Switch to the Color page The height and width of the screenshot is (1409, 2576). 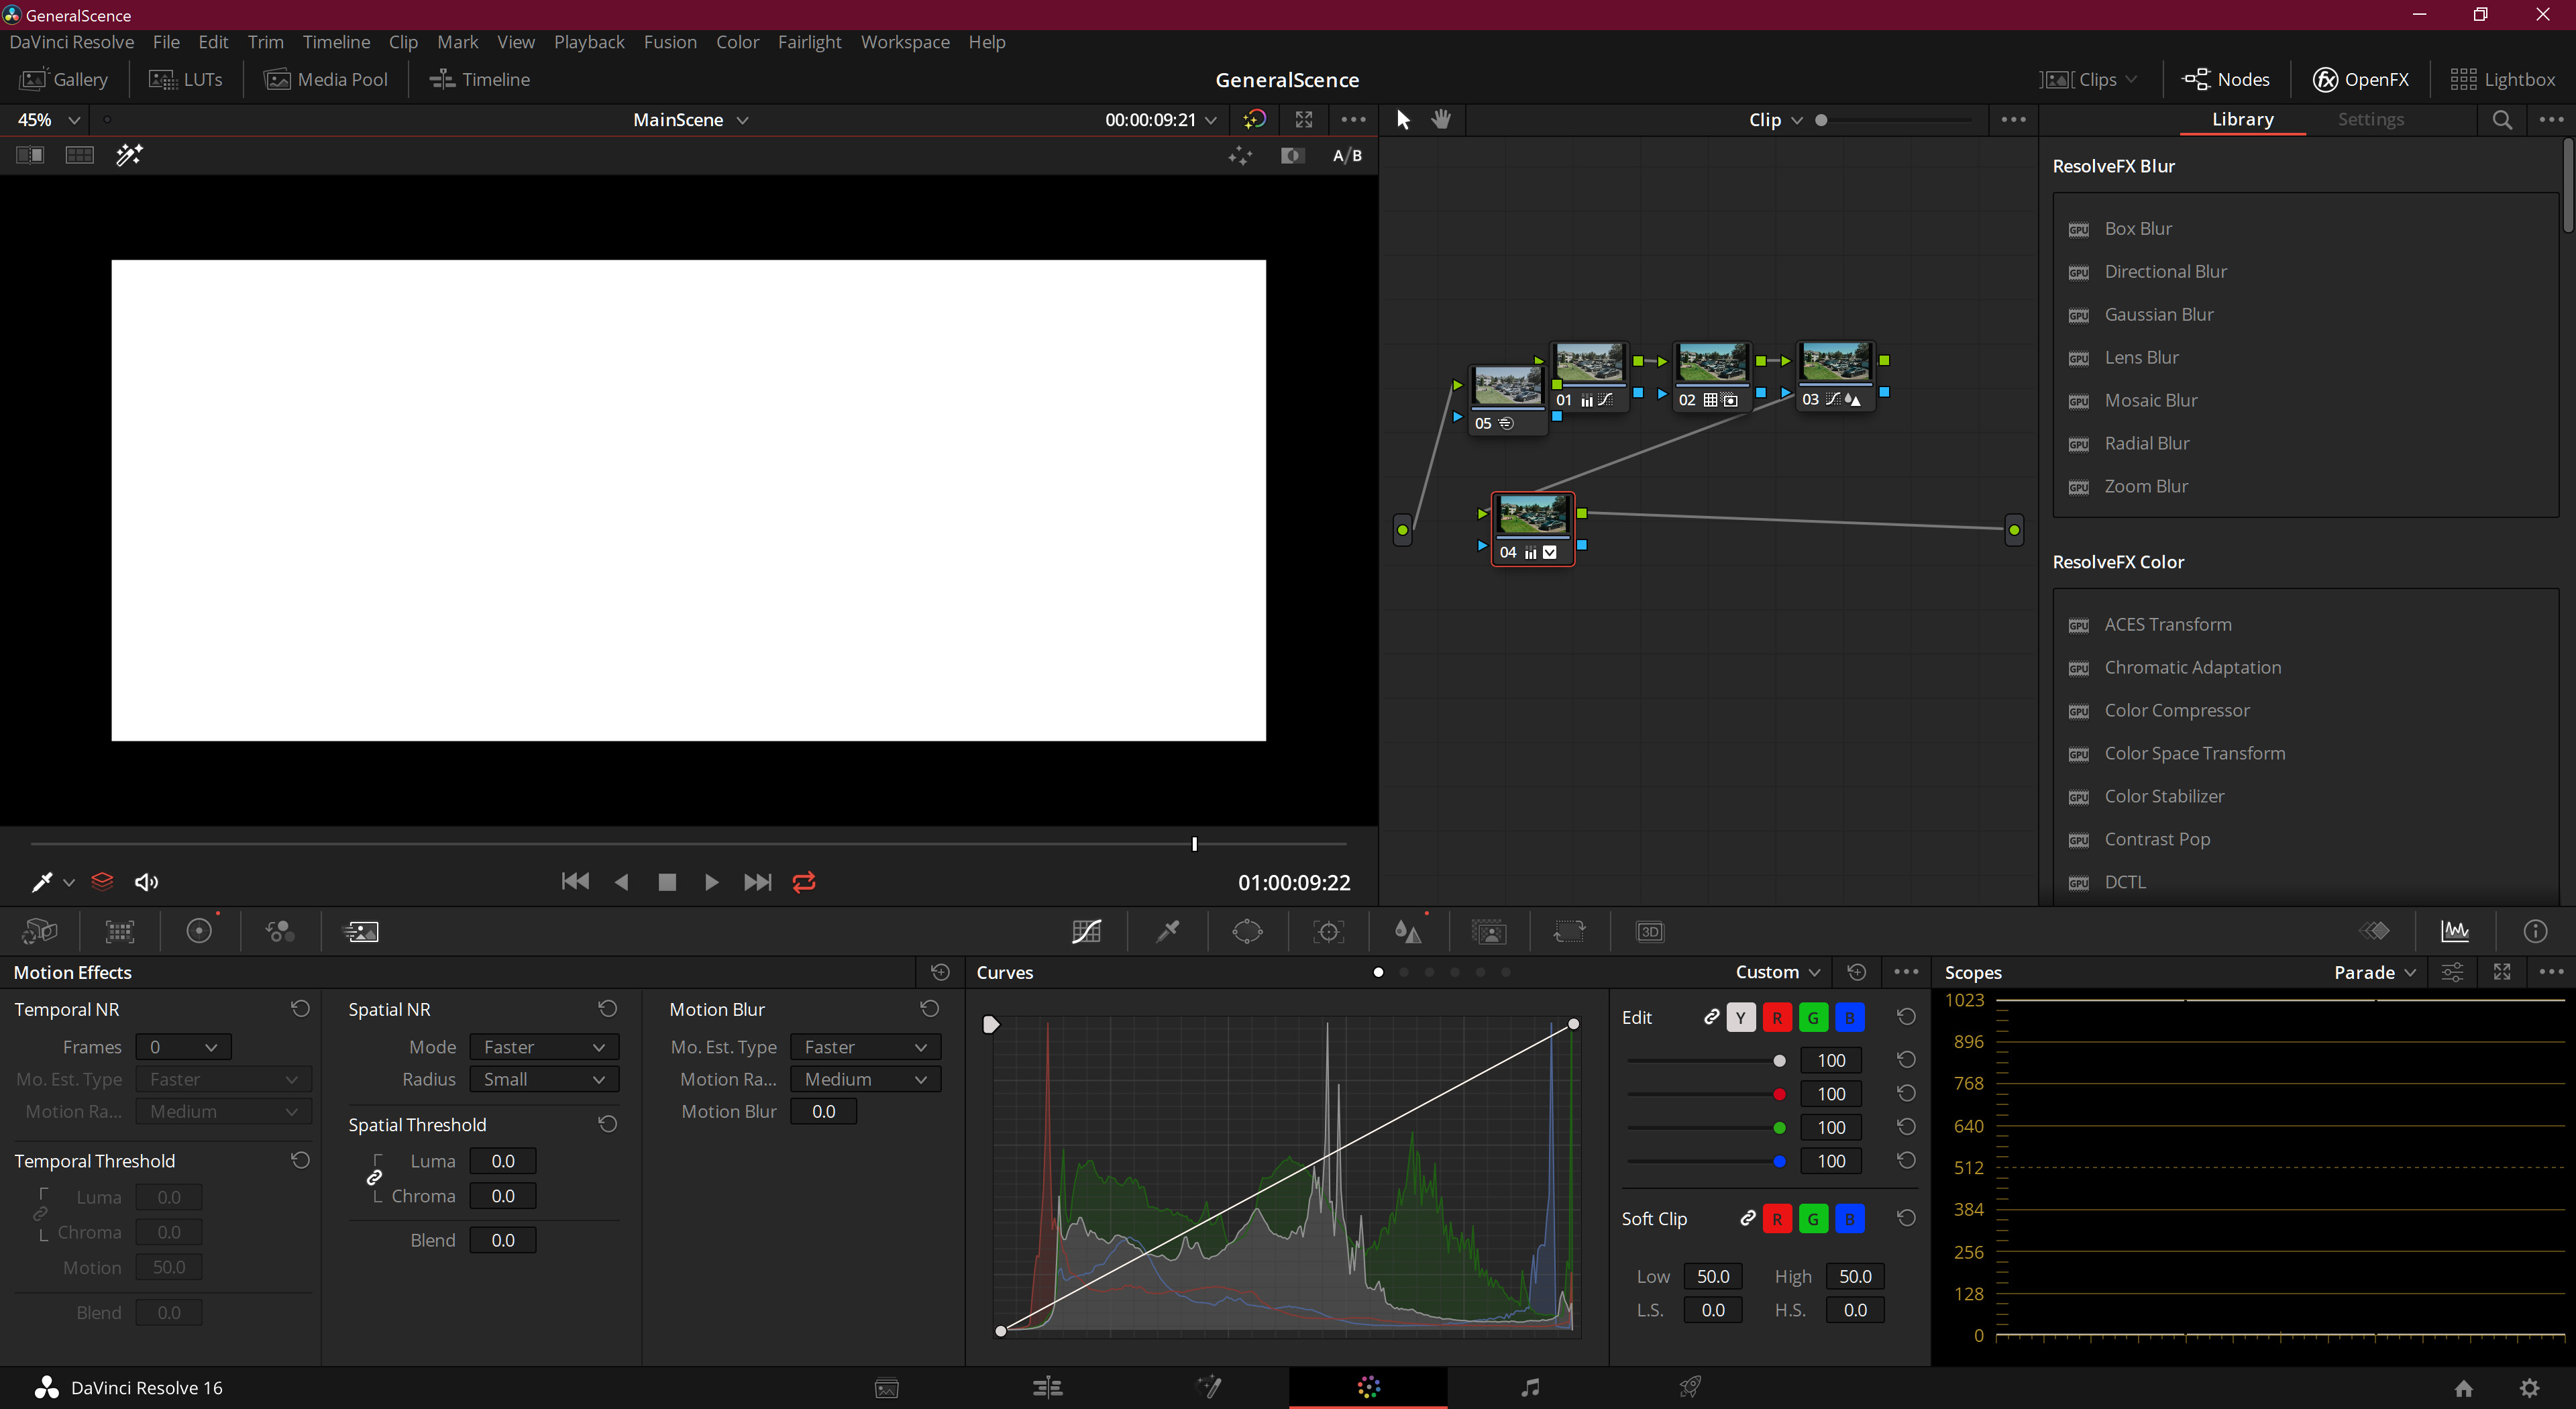point(1368,1387)
